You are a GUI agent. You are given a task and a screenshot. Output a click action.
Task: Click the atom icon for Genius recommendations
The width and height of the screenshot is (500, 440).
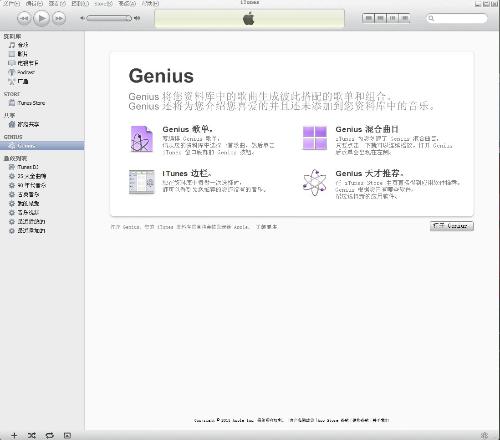pyautogui.click(x=315, y=183)
